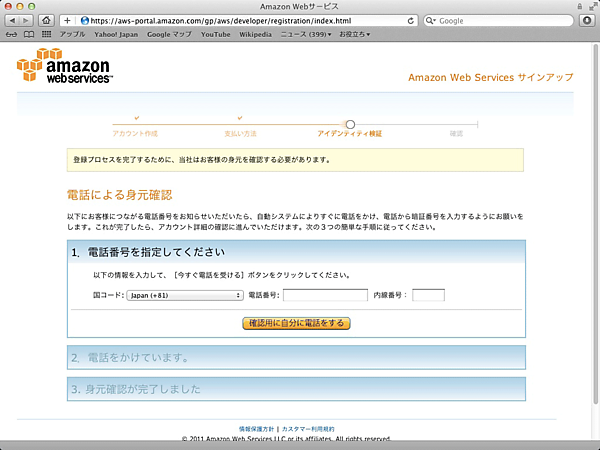600x450 pixels.
Task: Click the Google search field
Action: point(500,20)
